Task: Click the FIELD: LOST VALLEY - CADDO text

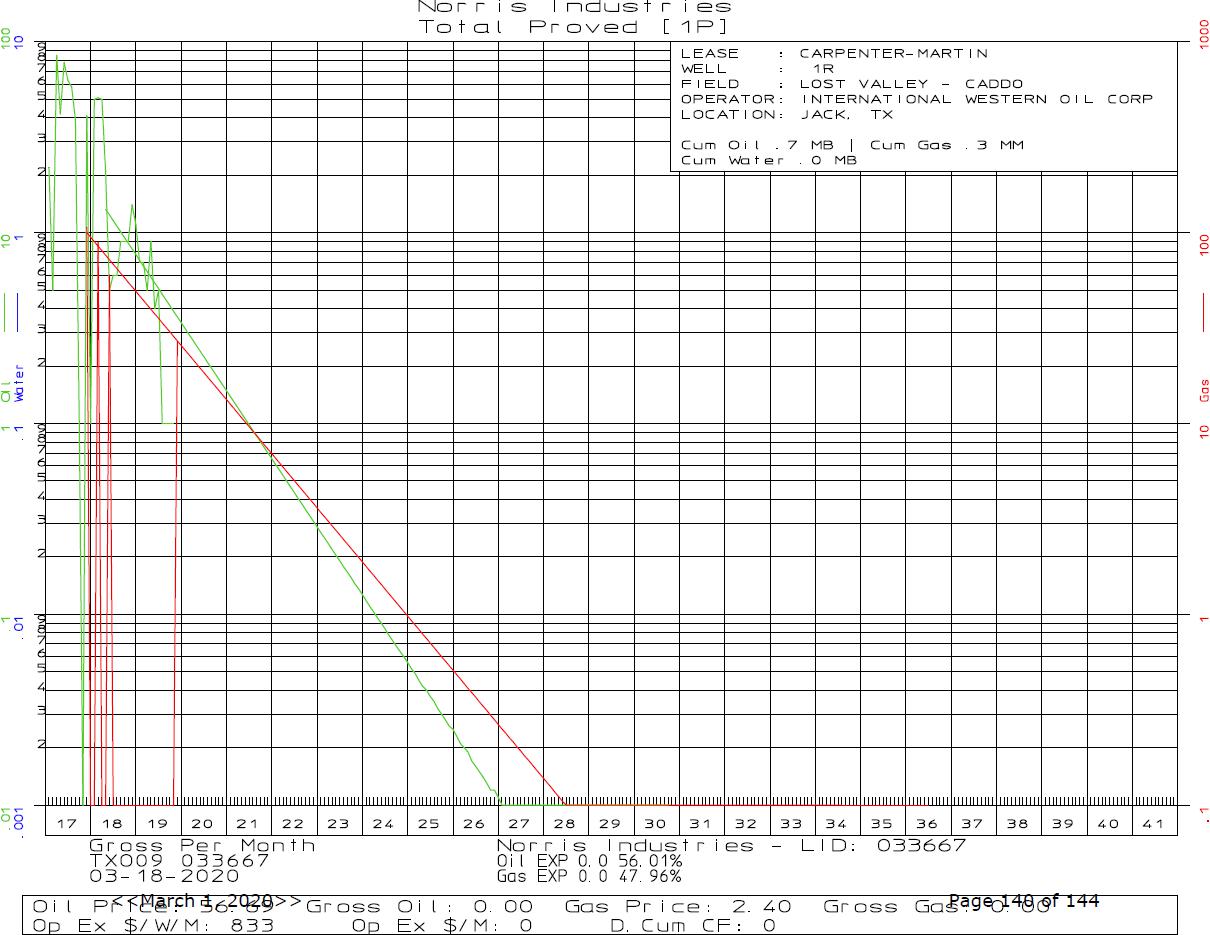Action: (852, 84)
